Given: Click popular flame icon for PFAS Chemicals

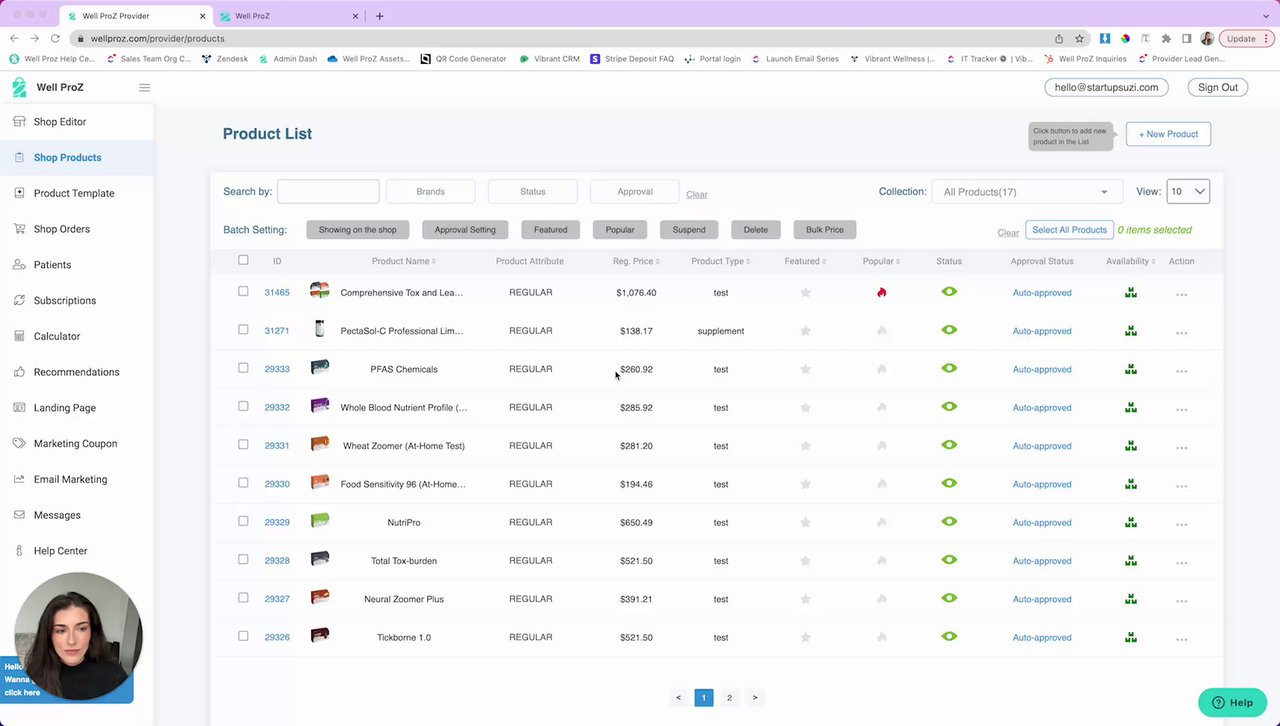Looking at the screenshot, I should click(x=881, y=369).
